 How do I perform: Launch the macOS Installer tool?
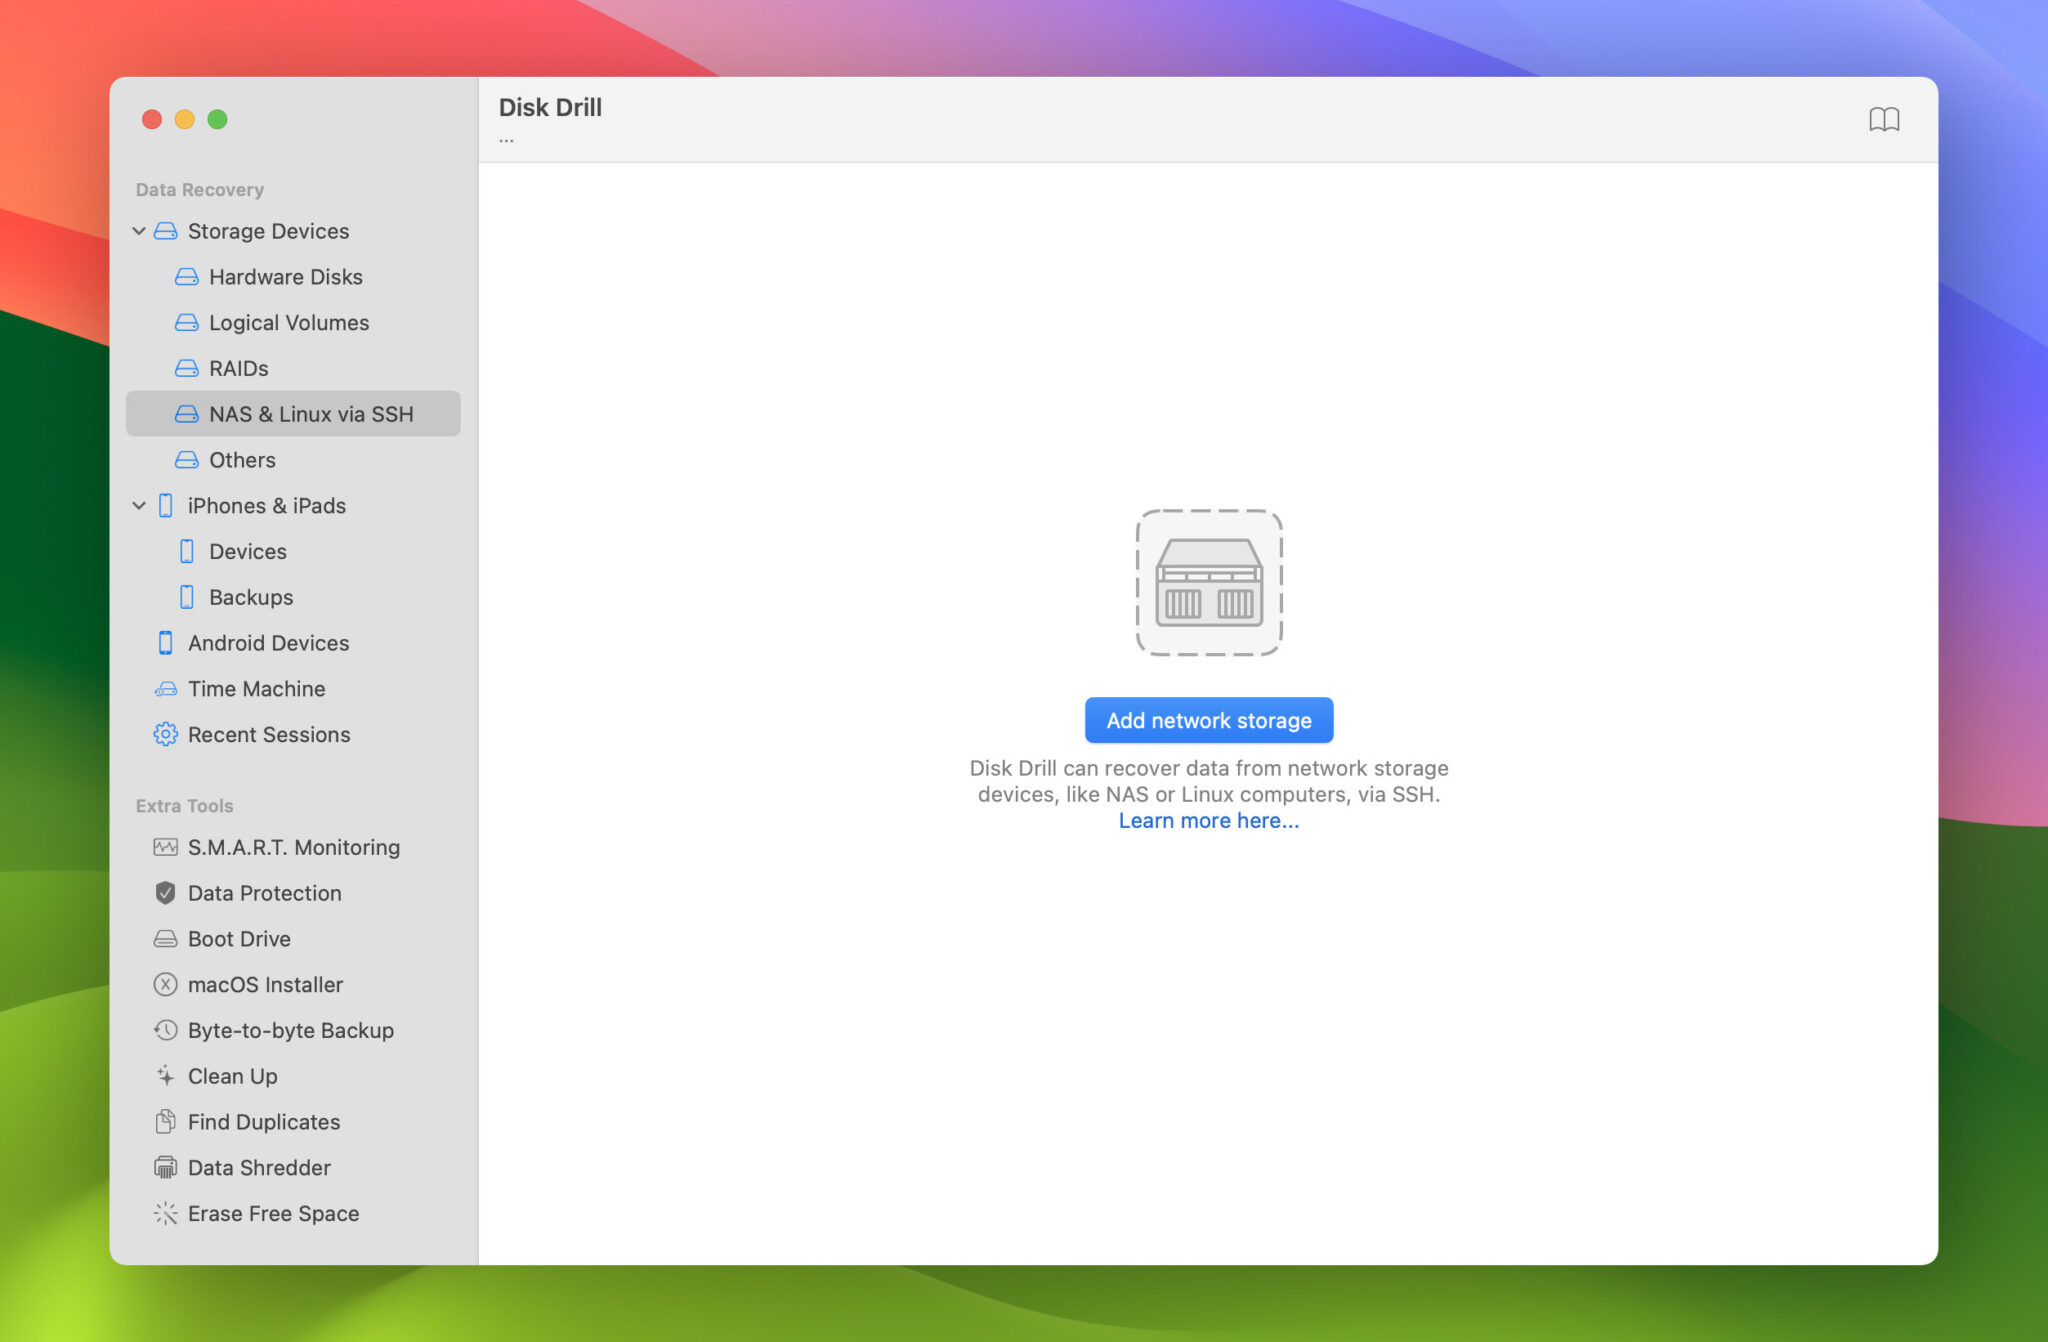pyautogui.click(x=264, y=984)
